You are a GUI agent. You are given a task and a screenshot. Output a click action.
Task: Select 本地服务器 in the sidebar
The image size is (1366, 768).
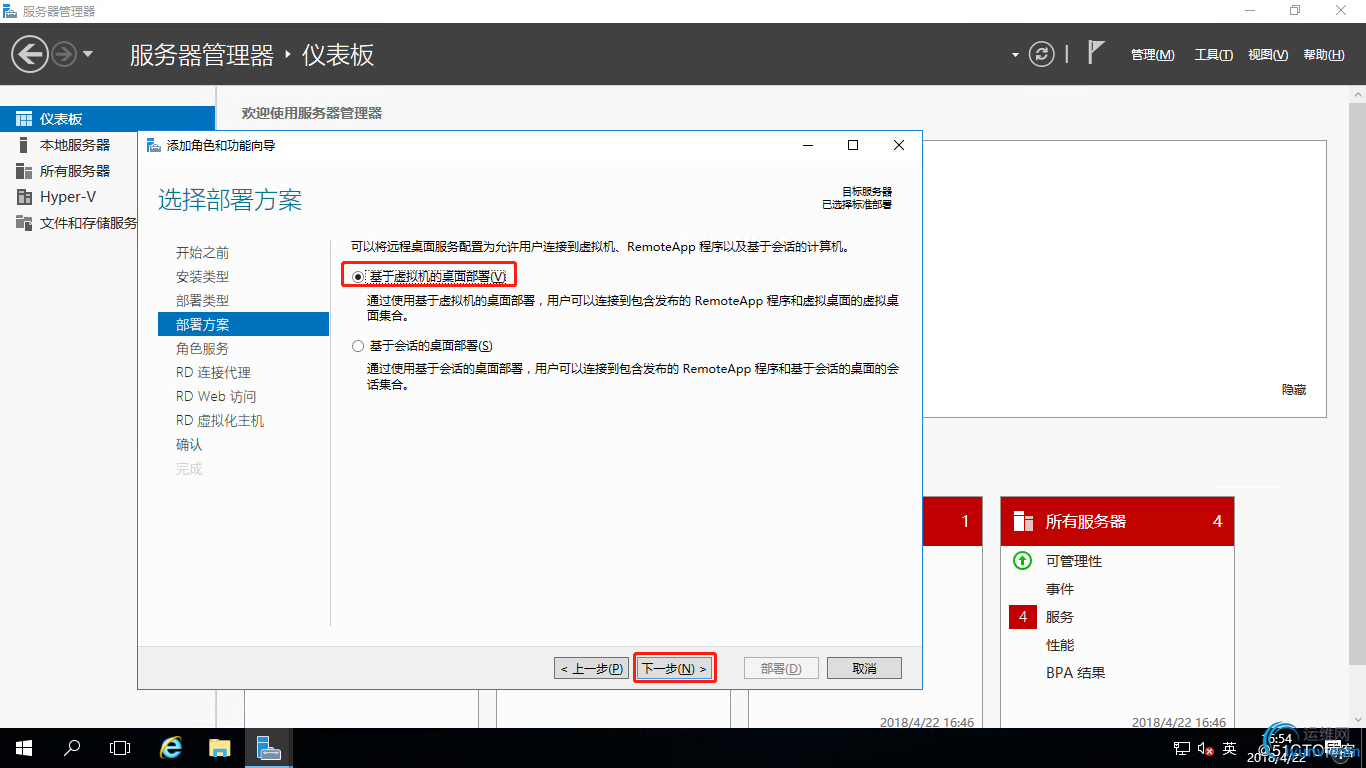(x=75, y=145)
